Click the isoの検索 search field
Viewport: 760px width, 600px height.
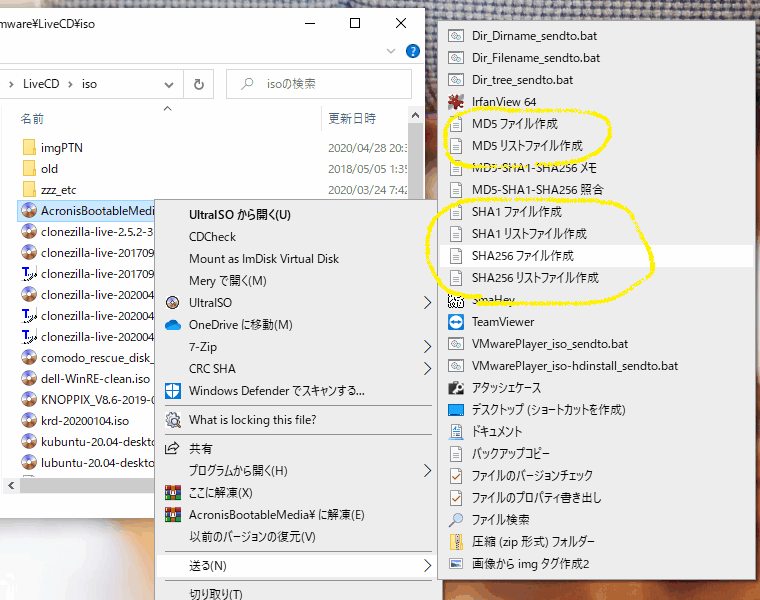coord(318,84)
